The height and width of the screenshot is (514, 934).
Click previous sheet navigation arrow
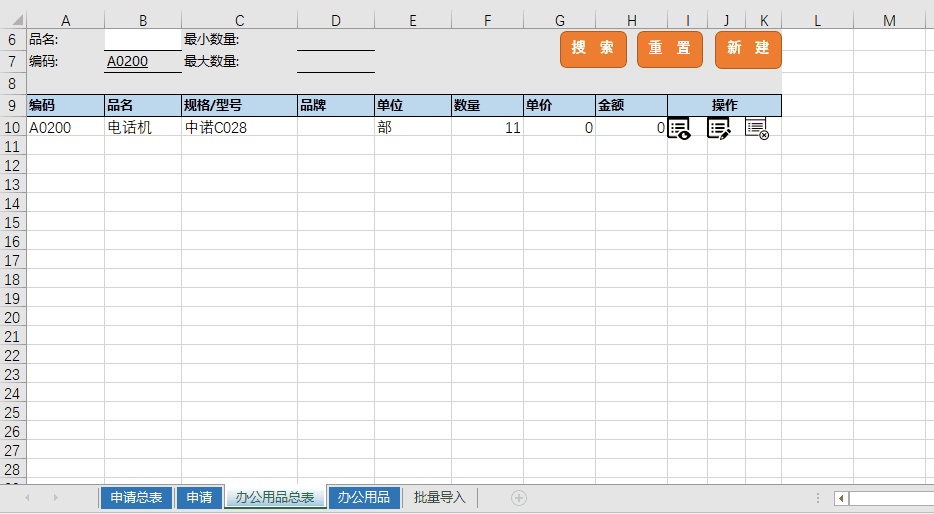[27, 497]
